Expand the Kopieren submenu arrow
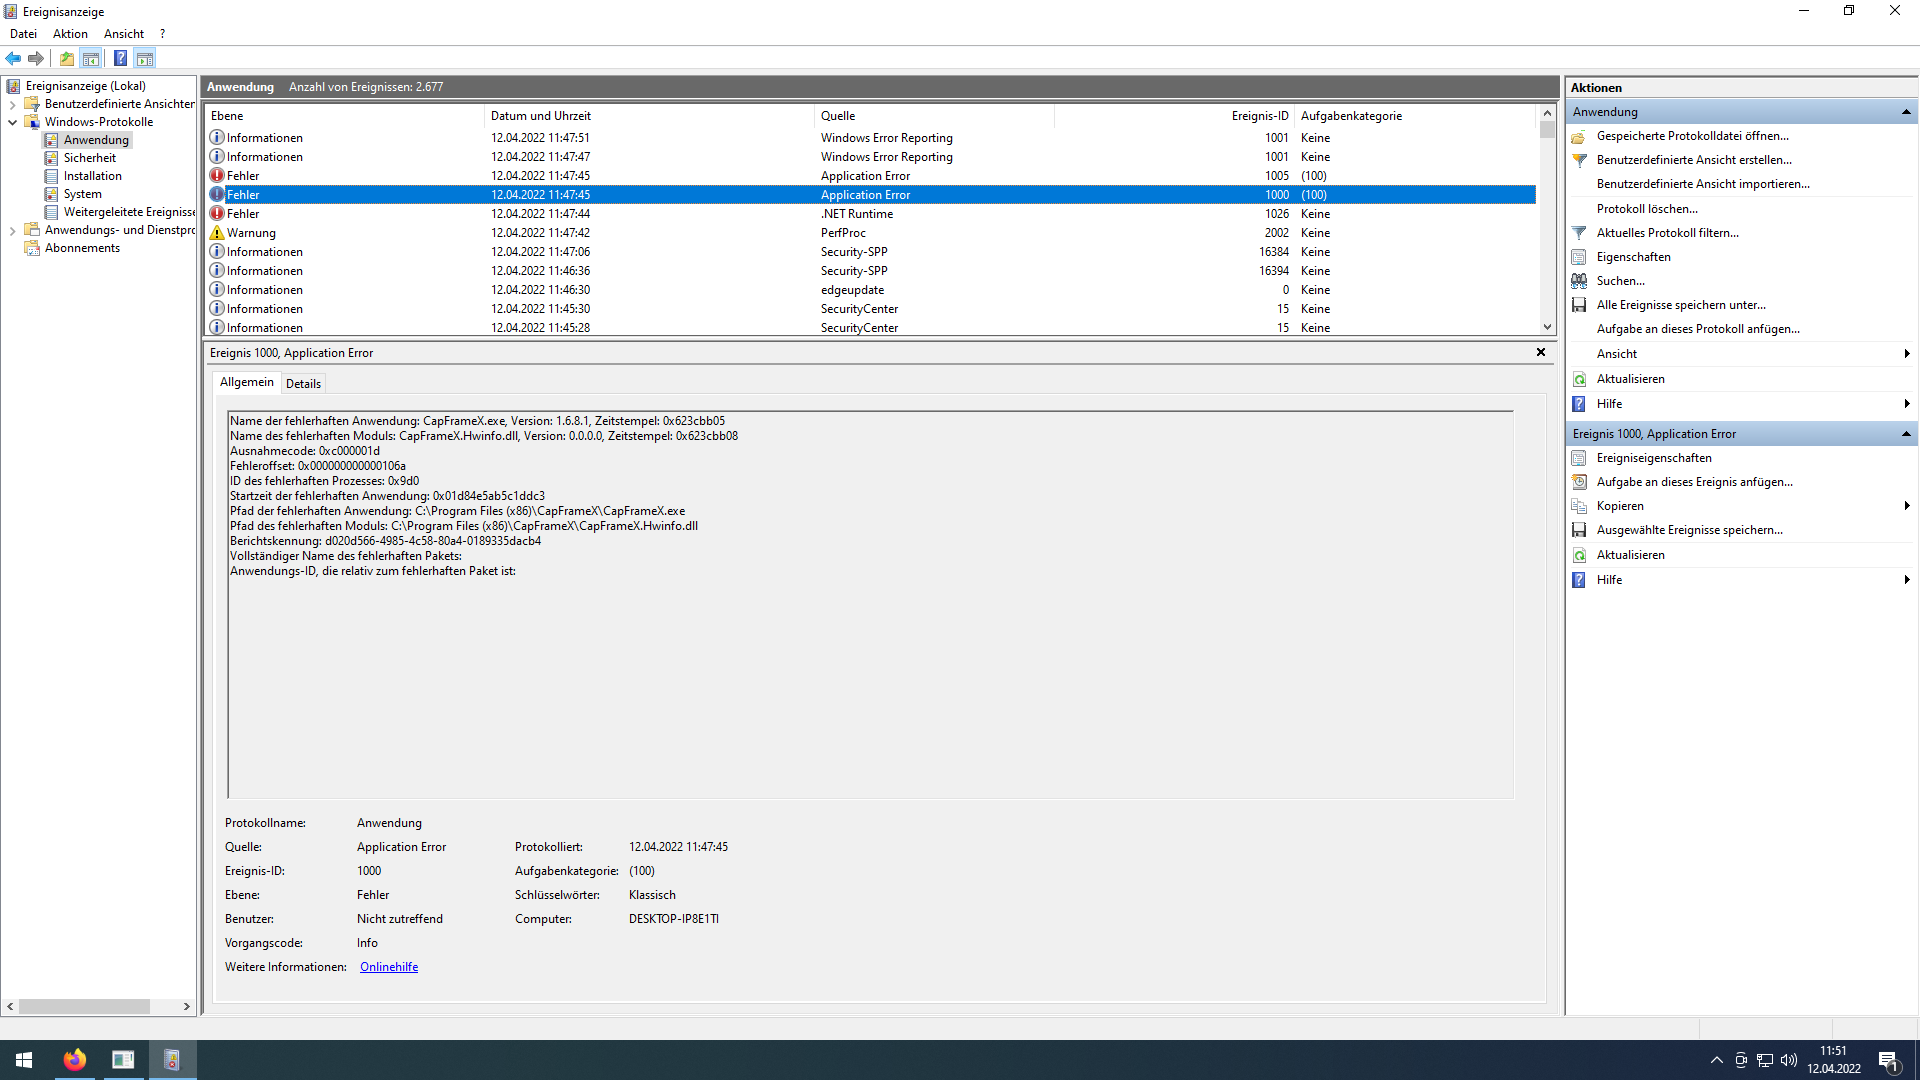 [1907, 506]
